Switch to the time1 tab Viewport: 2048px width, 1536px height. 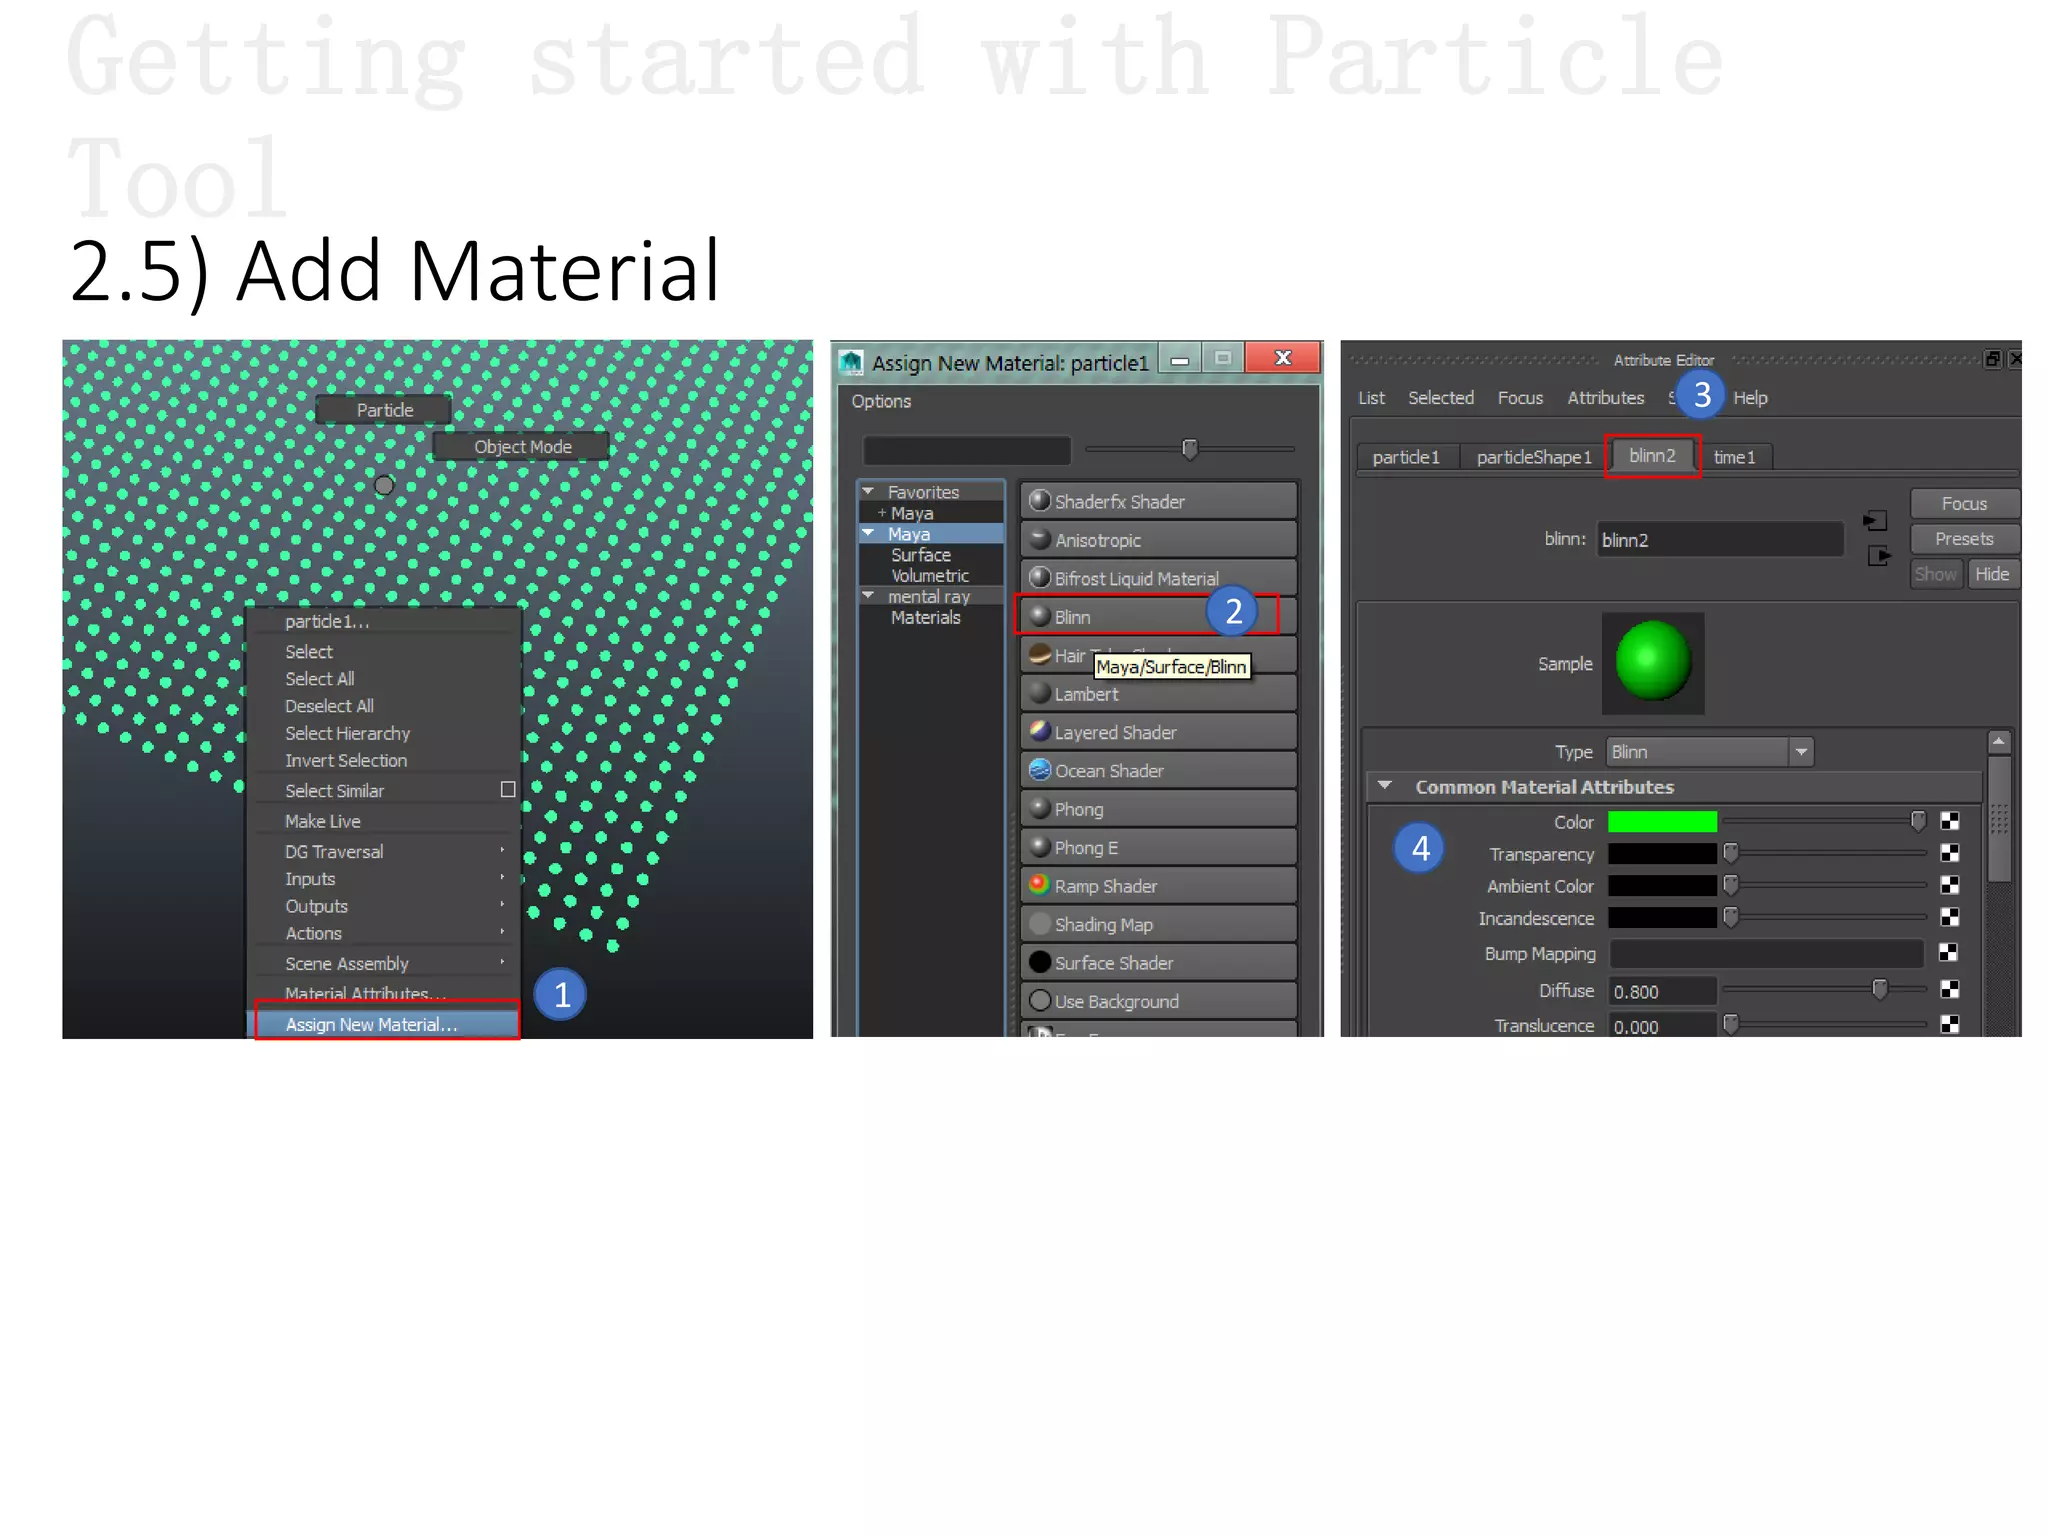(x=1734, y=457)
